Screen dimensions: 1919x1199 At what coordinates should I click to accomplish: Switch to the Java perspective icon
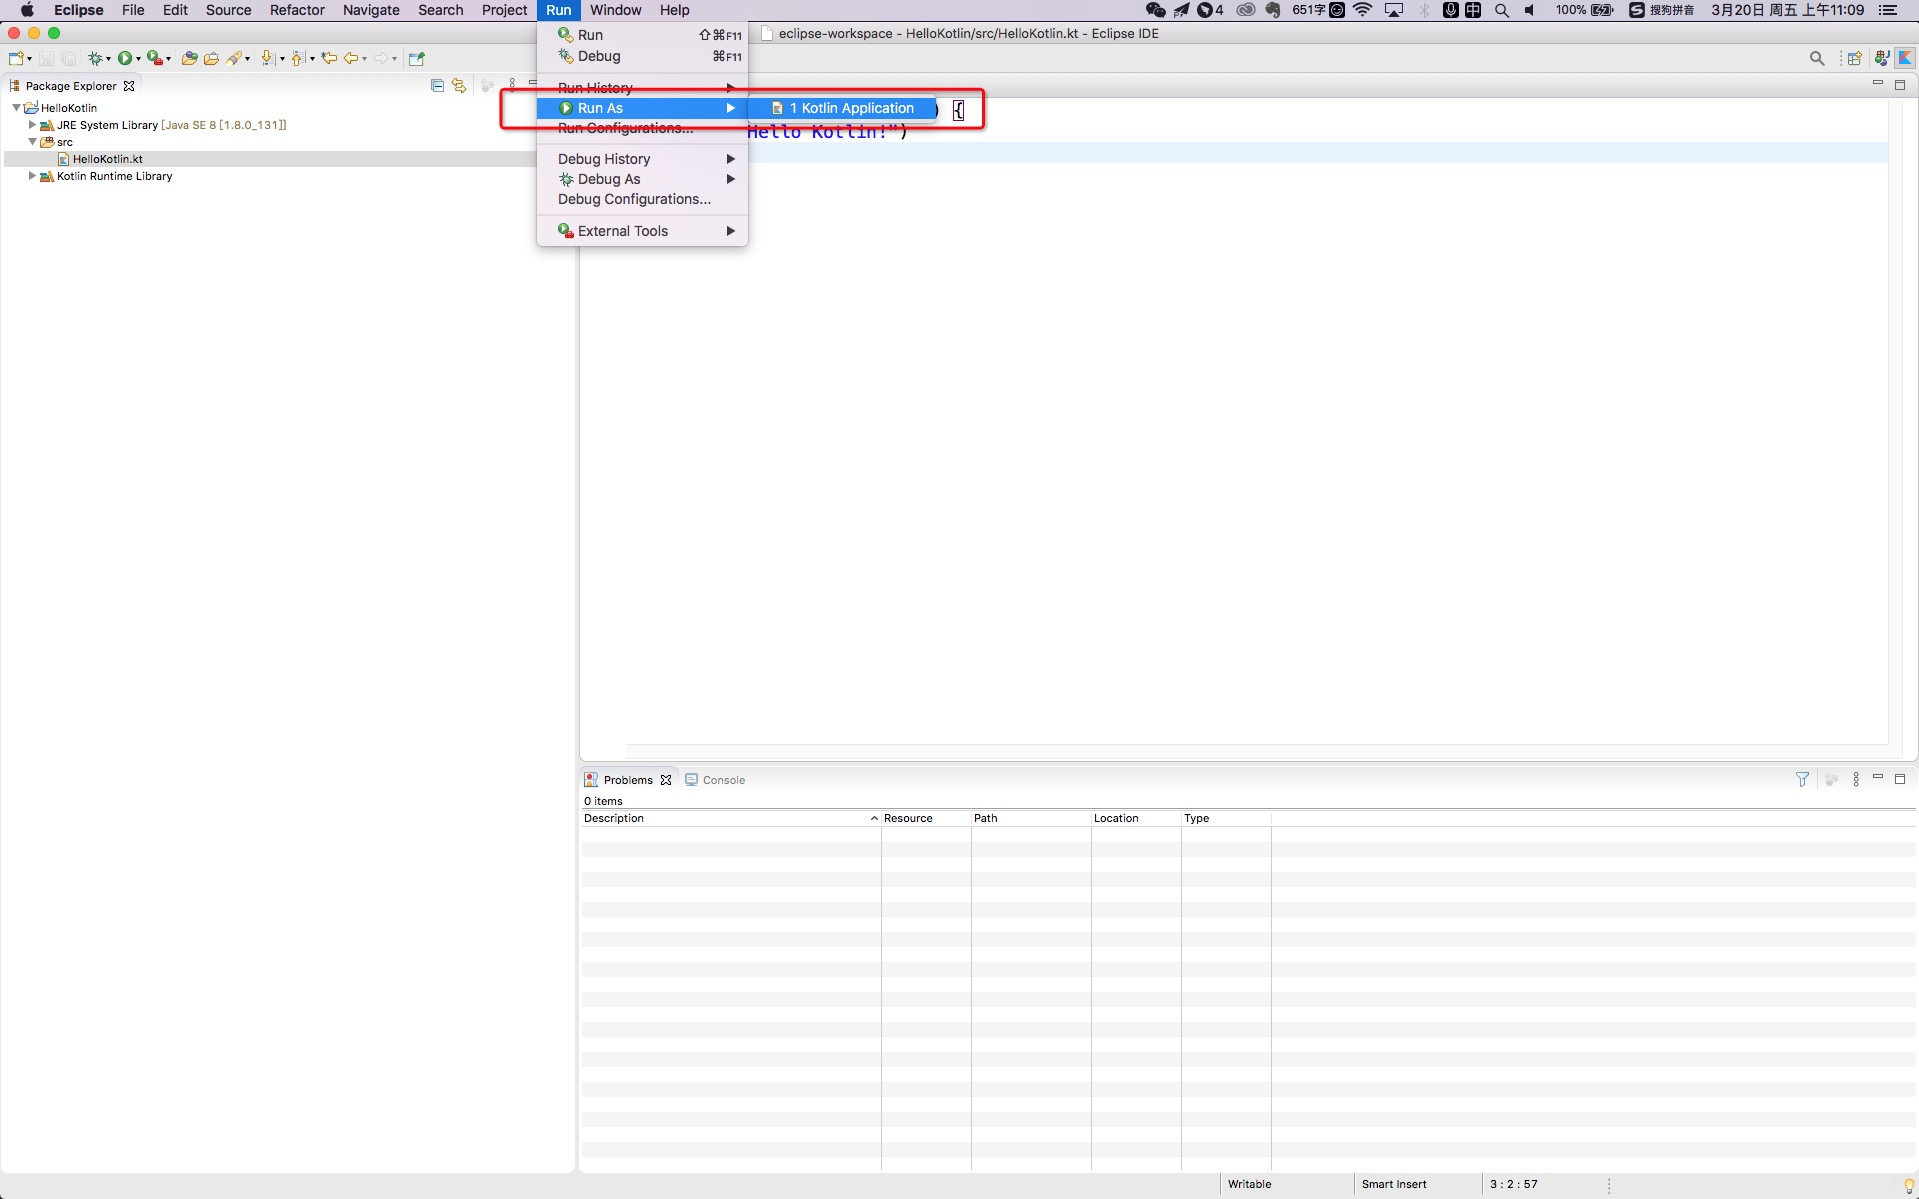[x=1882, y=58]
